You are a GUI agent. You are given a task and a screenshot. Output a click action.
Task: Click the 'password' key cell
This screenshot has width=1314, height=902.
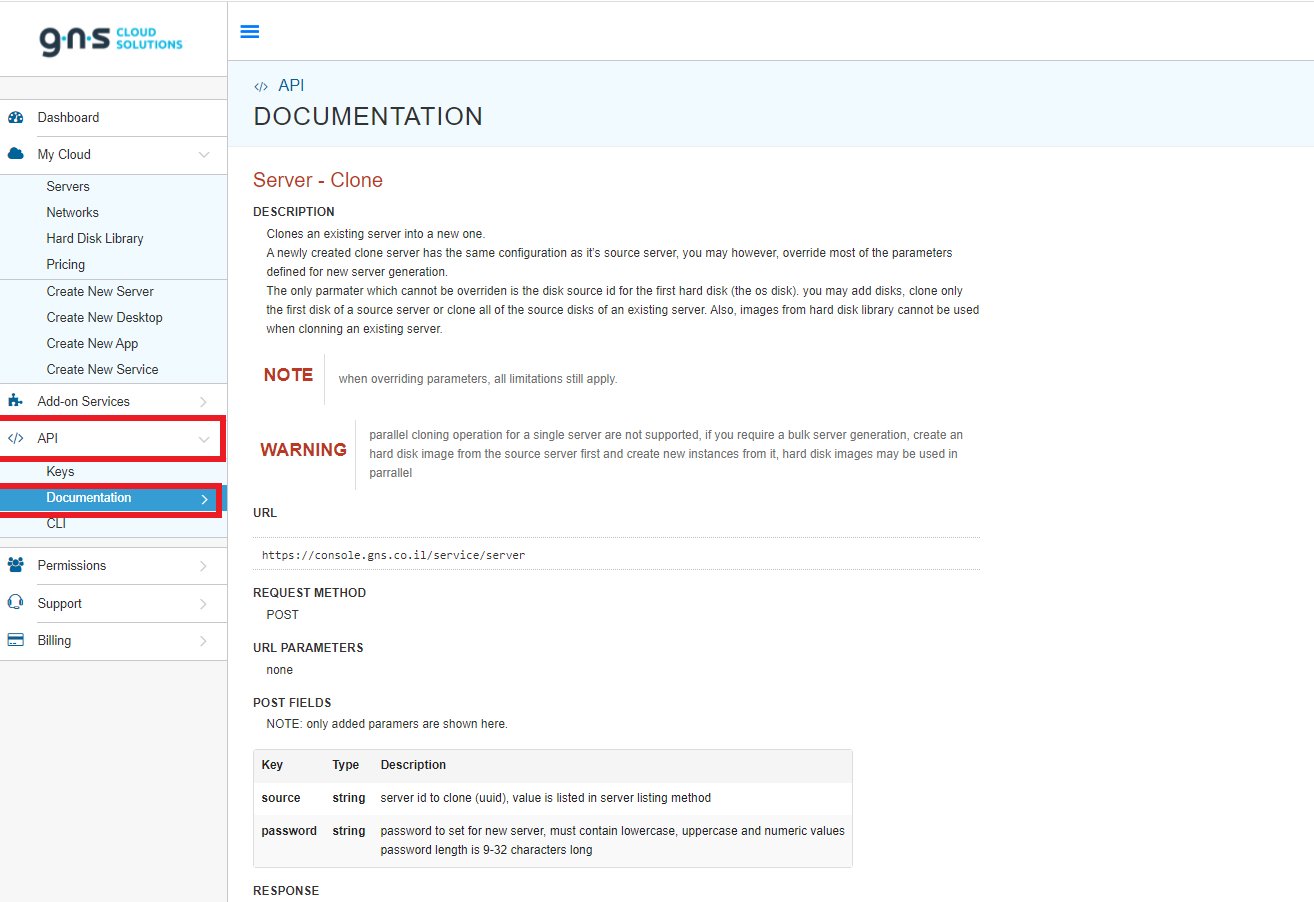click(289, 831)
